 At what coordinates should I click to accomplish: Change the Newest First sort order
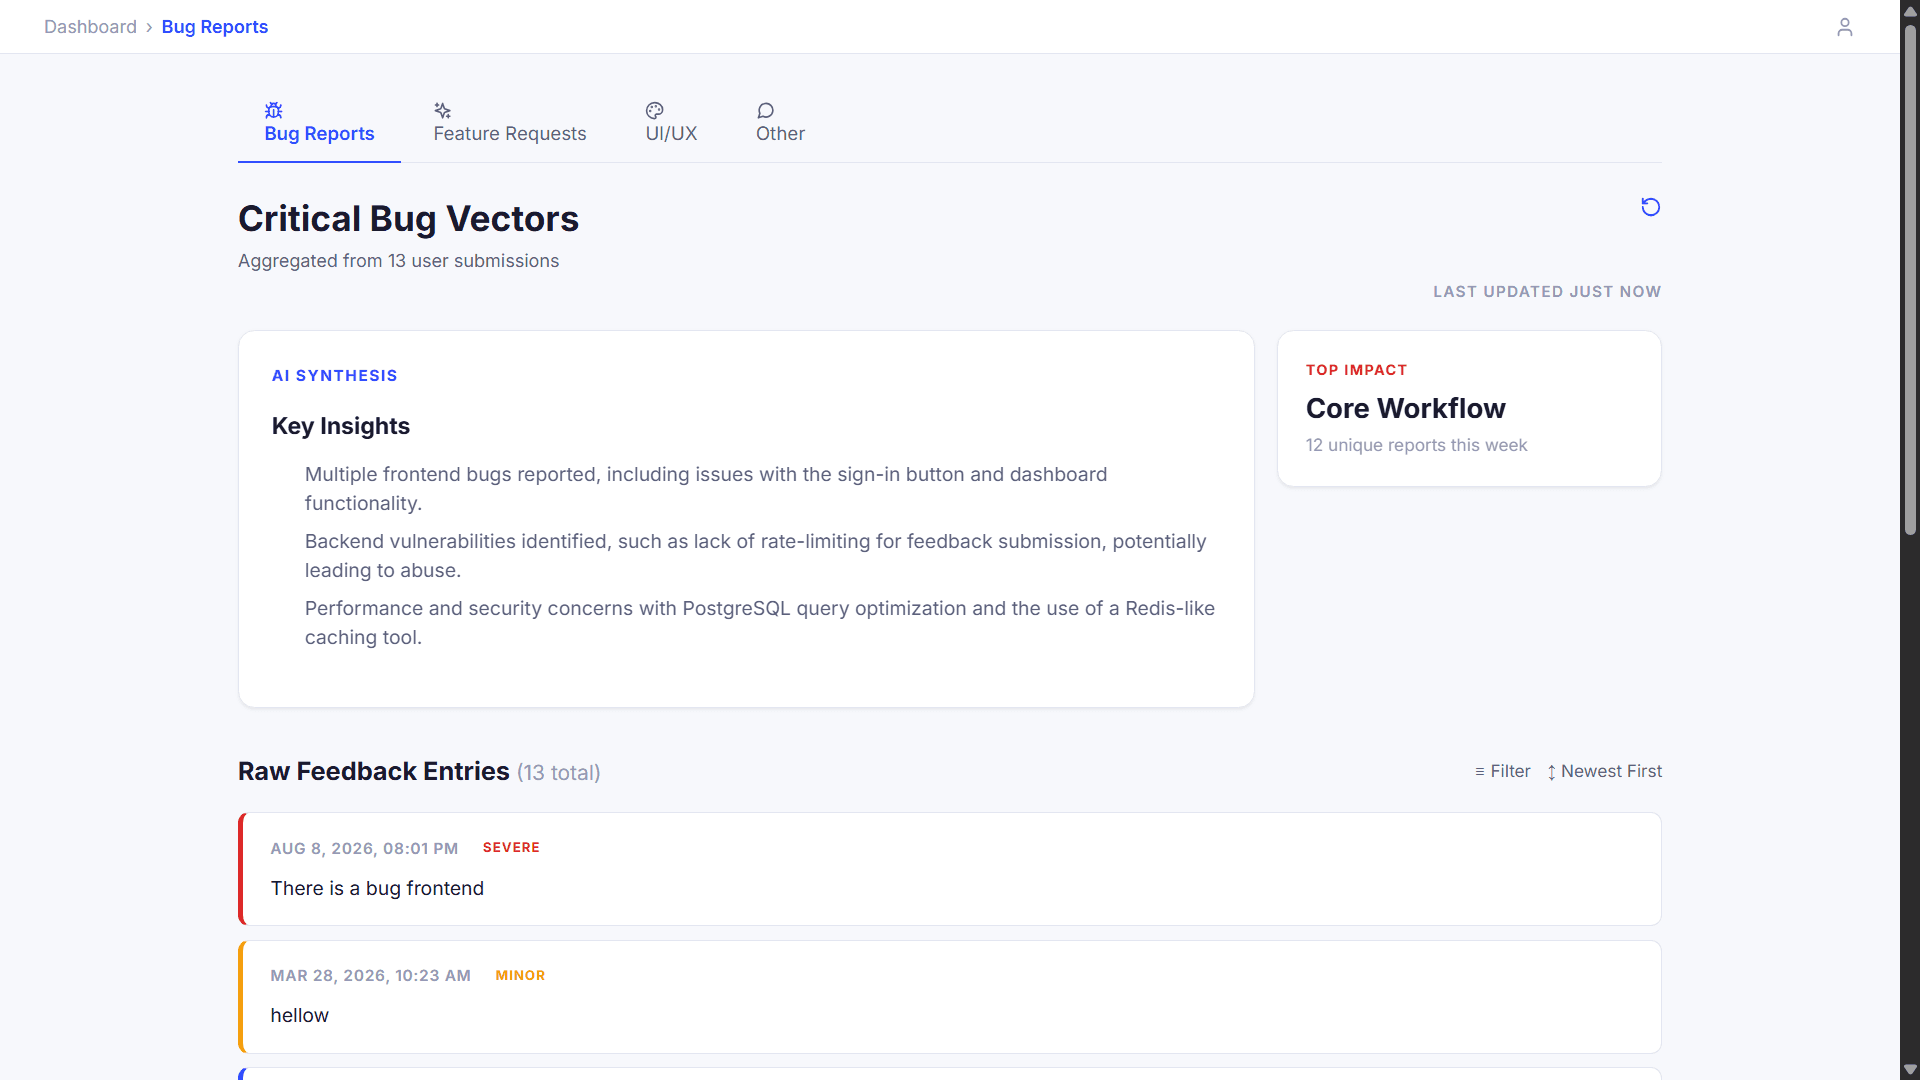coord(1604,771)
